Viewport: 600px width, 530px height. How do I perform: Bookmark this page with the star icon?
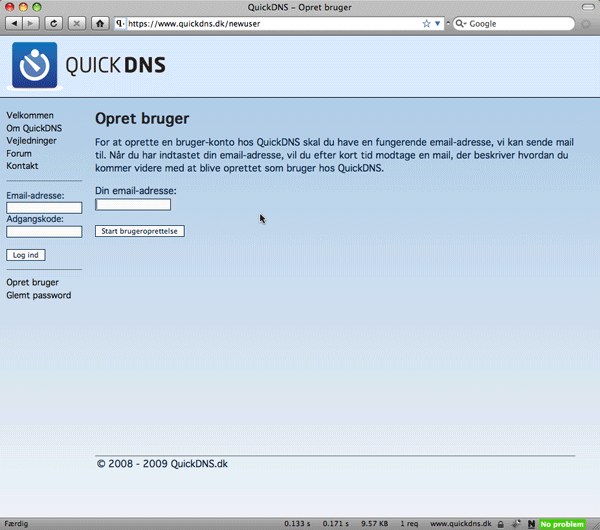click(x=426, y=24)
